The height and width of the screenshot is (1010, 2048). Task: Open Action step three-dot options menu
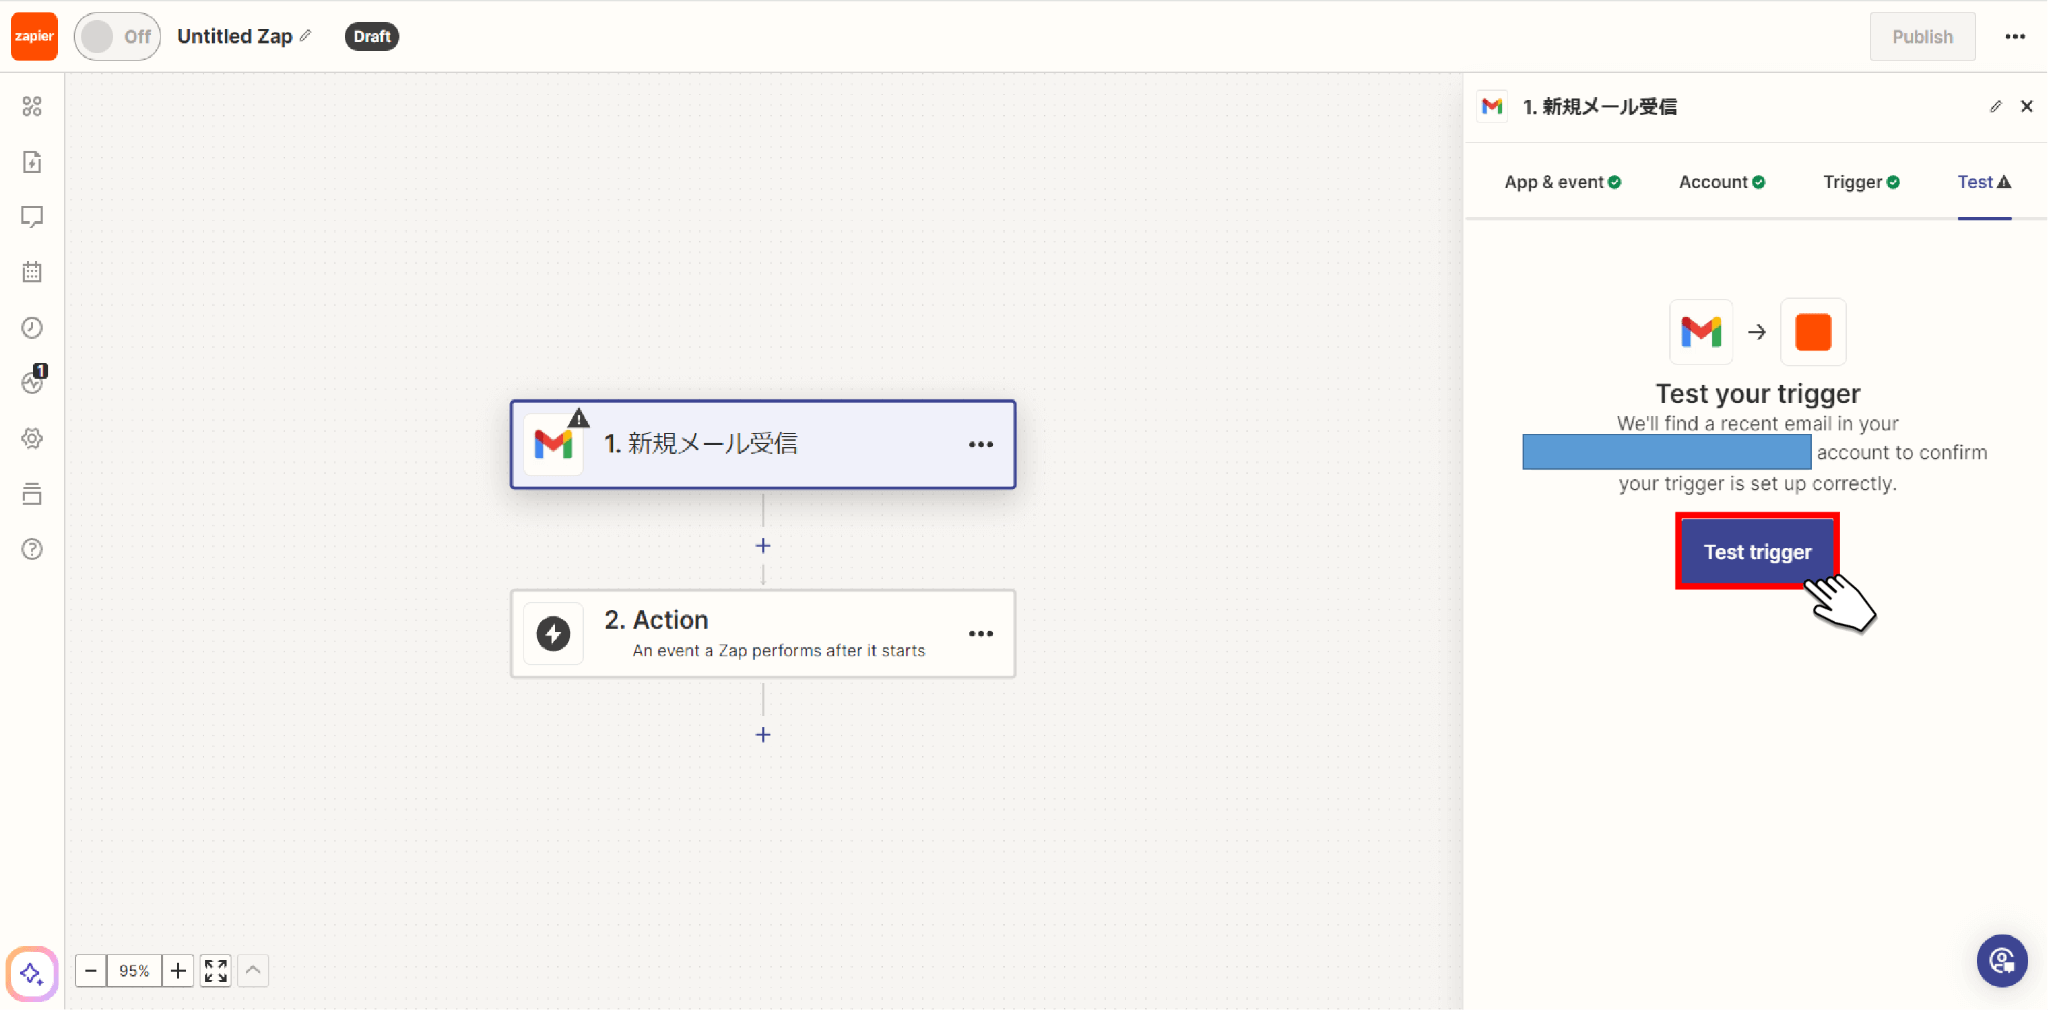981,634
